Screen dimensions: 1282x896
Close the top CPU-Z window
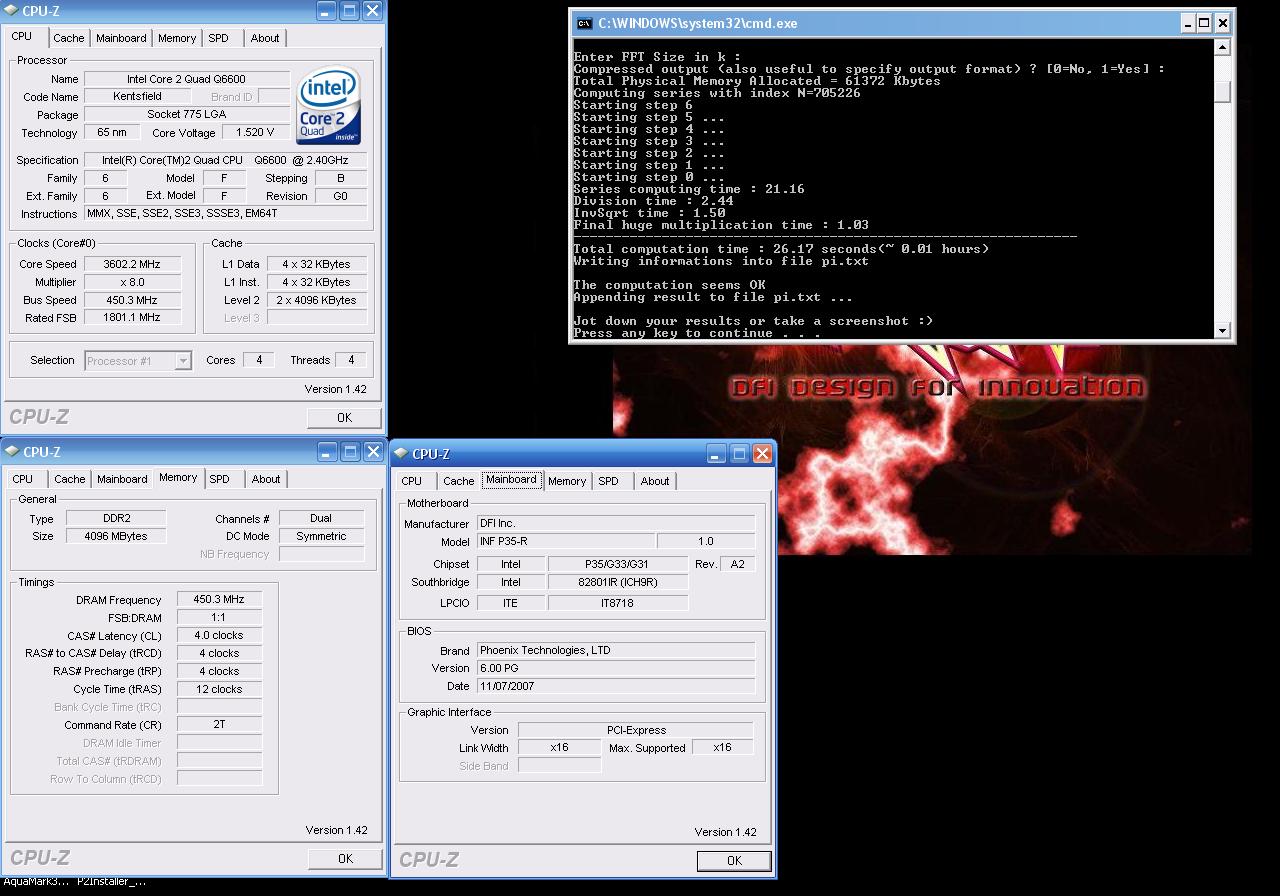tap(372, 11)
